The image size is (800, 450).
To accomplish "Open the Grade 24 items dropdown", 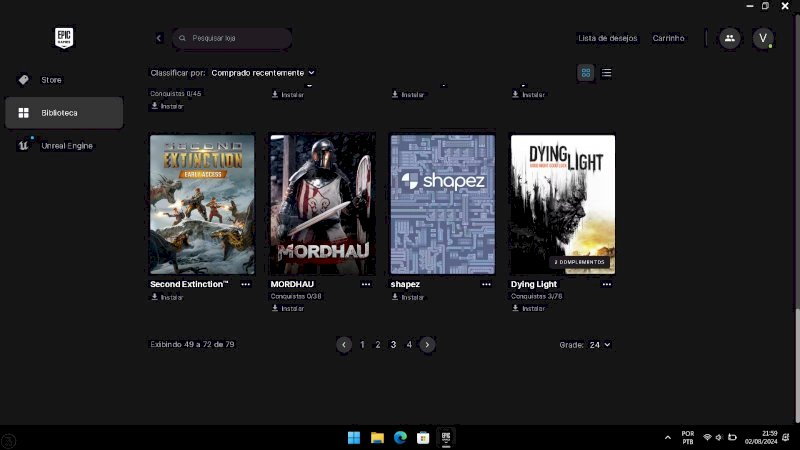I will tap(600, 344).
